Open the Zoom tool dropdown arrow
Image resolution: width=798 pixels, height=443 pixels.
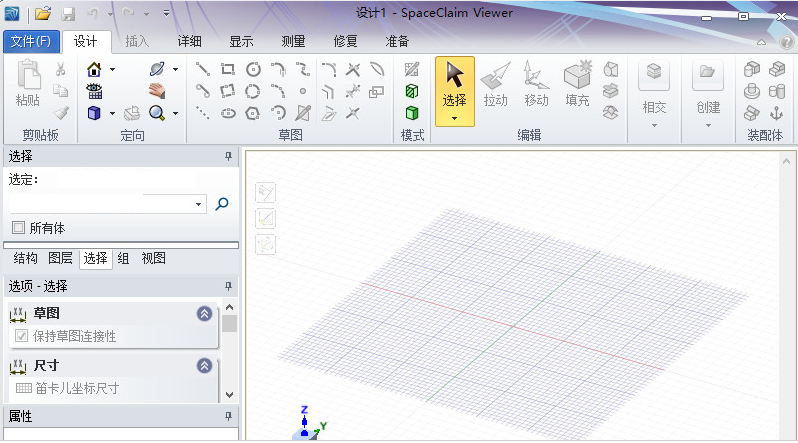[x=176, y=114]
